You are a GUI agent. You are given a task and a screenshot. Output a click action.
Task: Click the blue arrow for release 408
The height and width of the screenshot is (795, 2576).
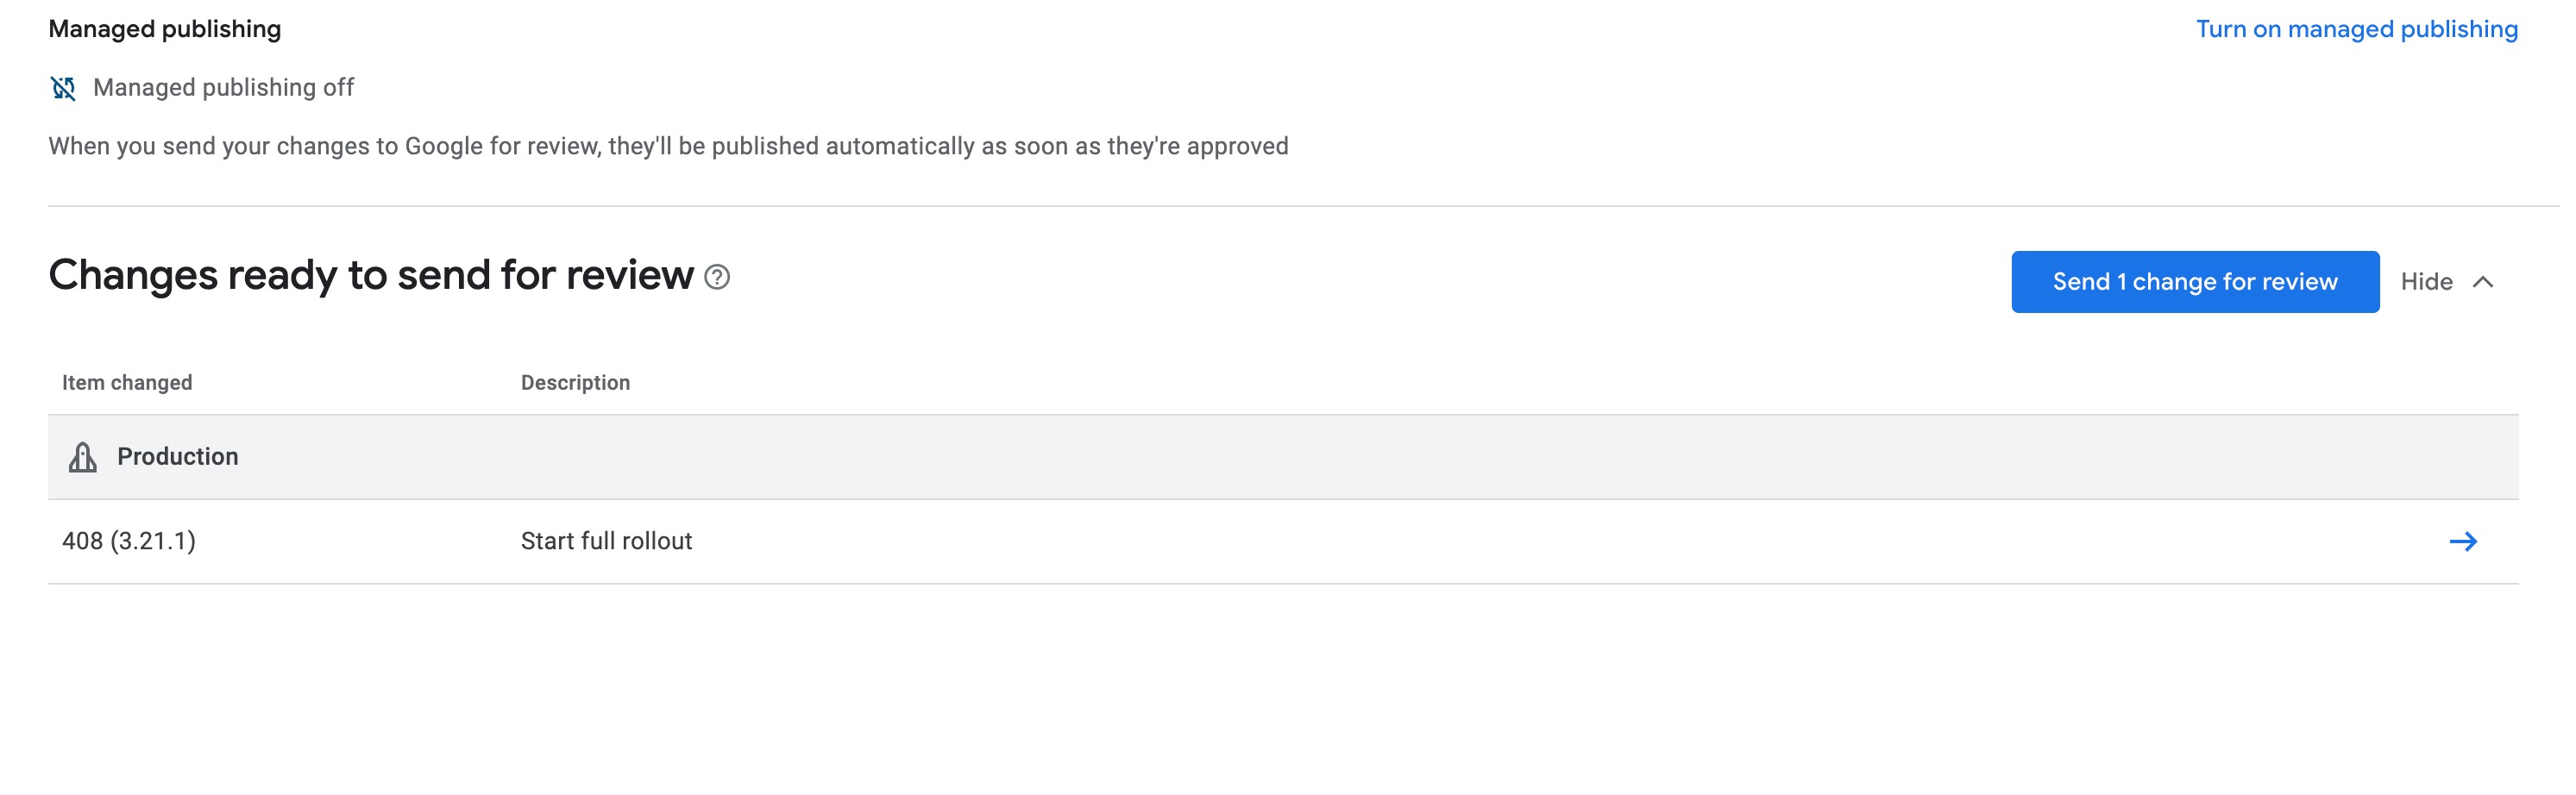[2462, 541]
